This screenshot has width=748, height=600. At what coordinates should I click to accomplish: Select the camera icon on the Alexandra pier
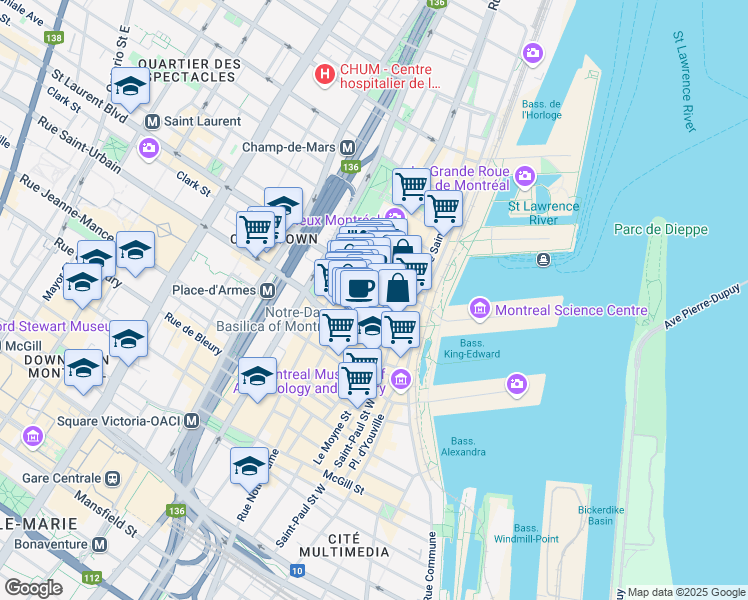[517, 384]
